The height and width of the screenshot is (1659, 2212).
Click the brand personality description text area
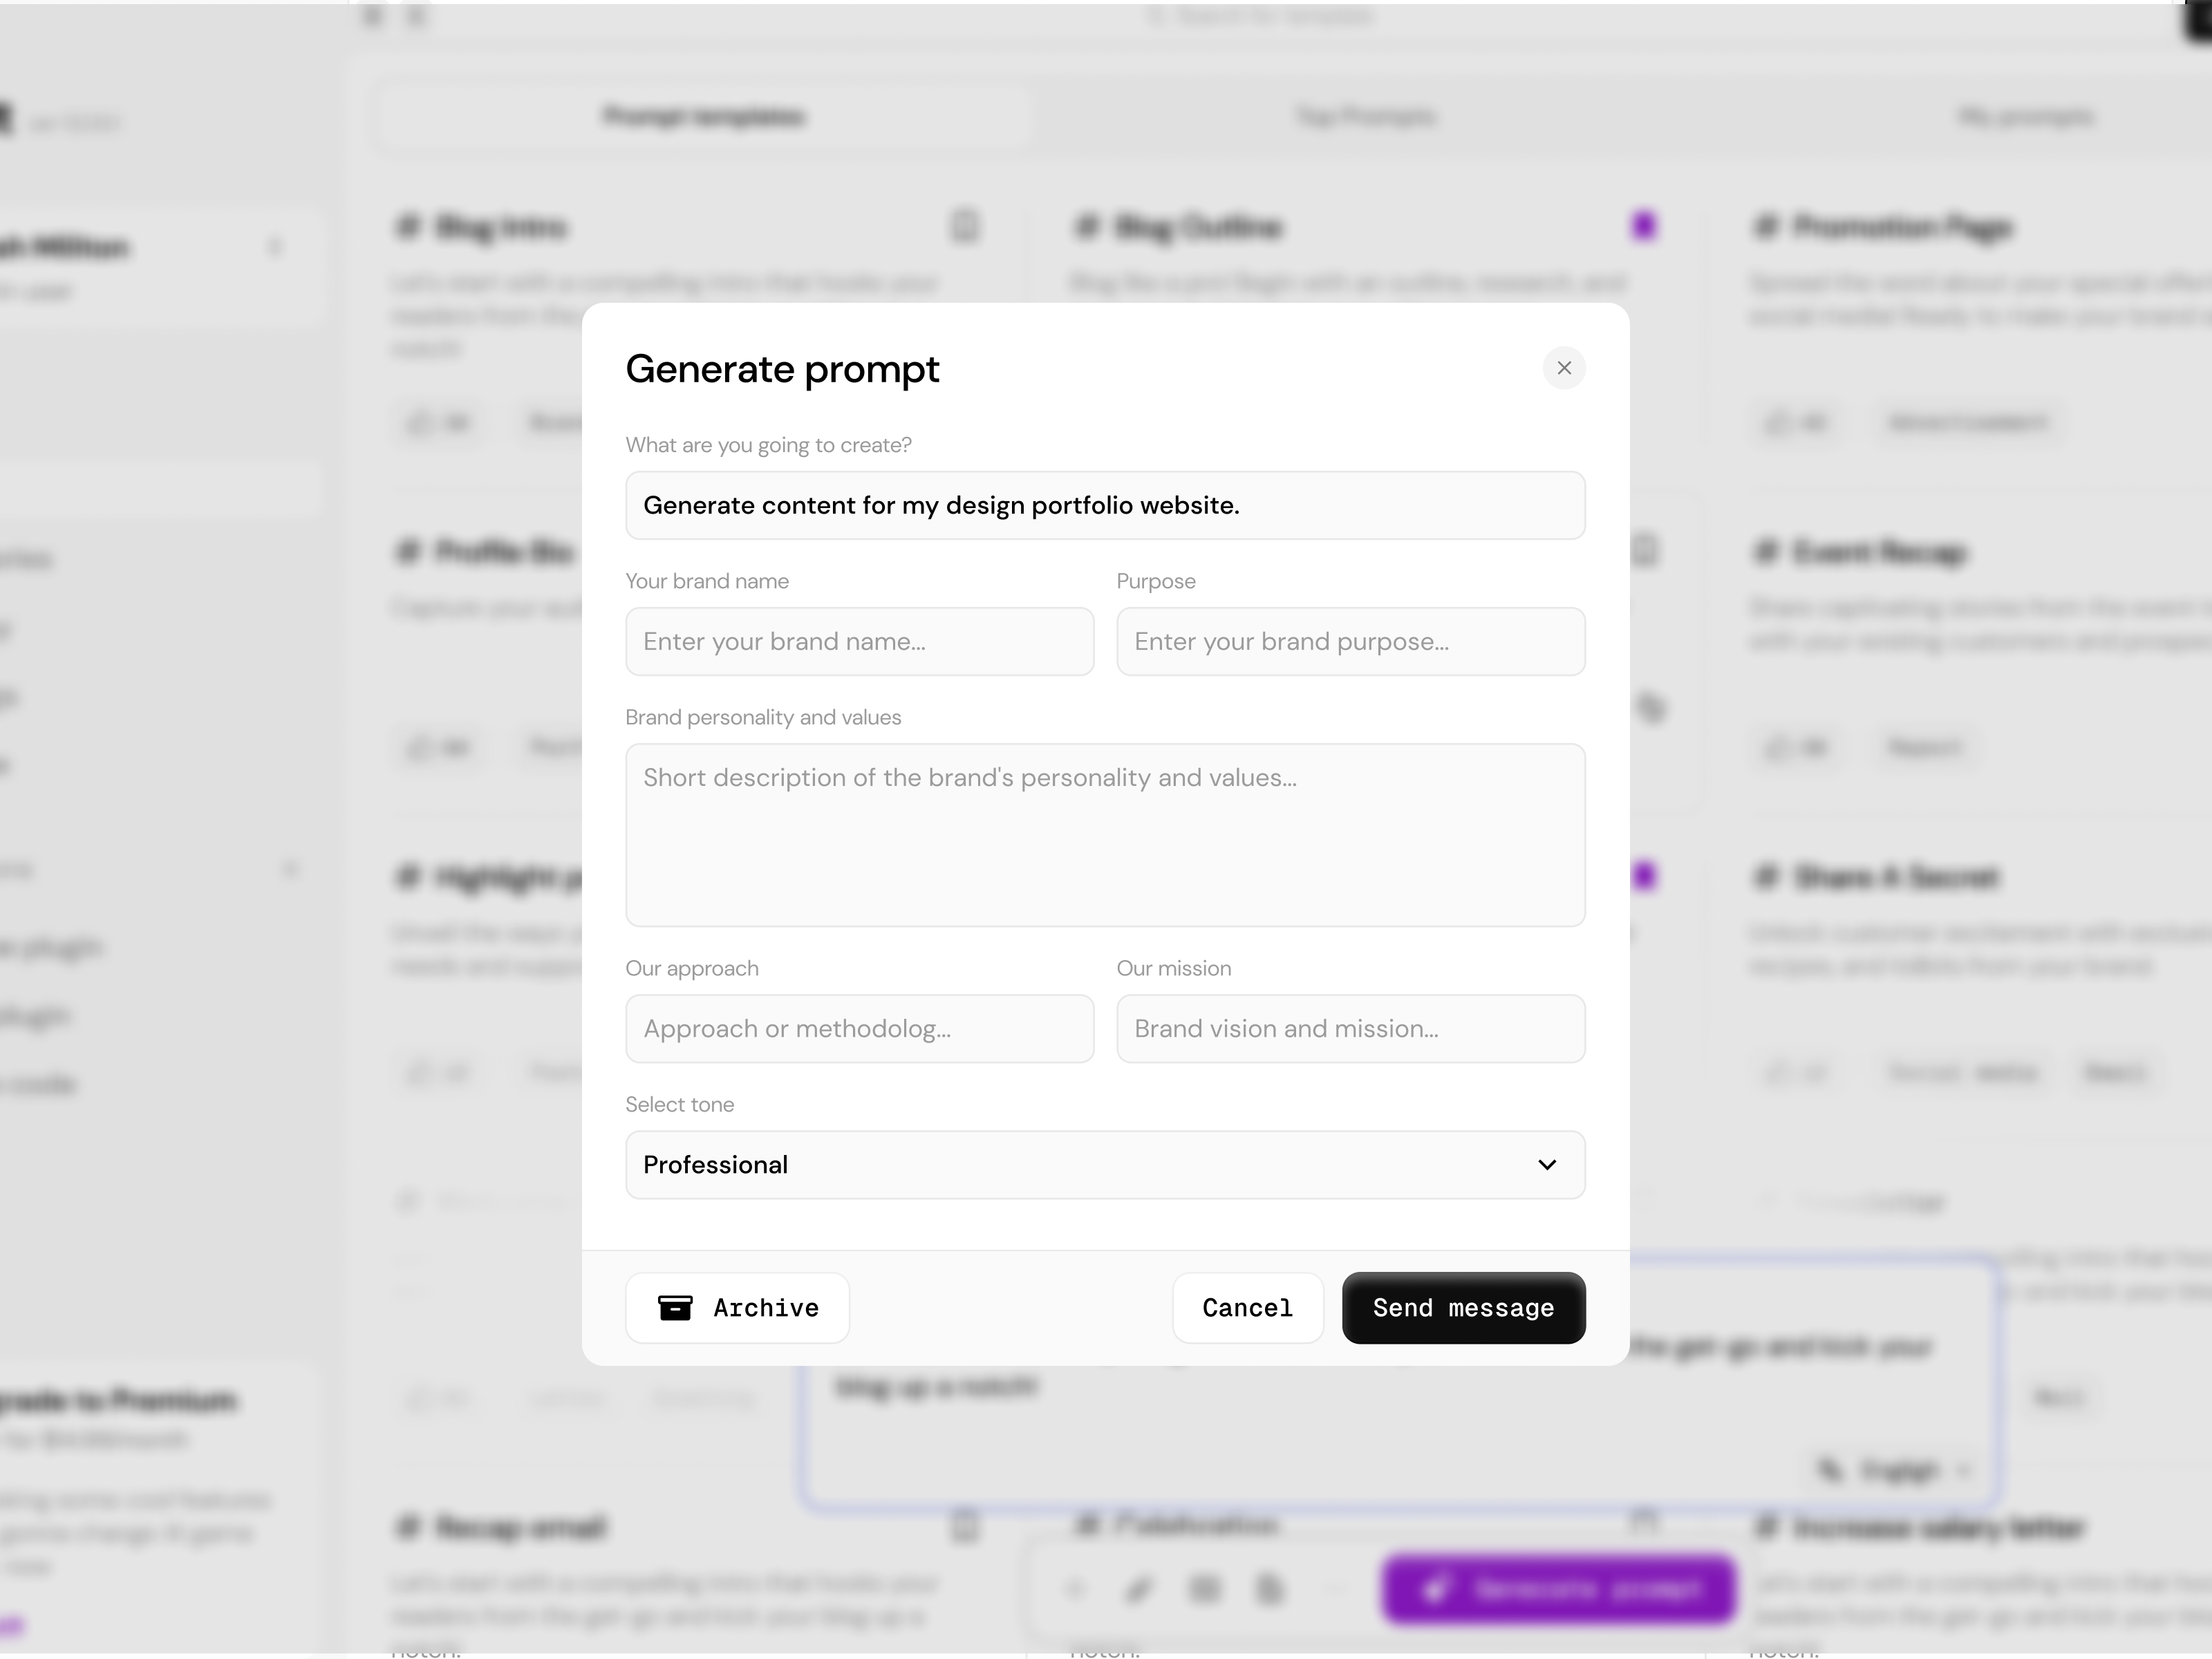[x=1104, y=835]
